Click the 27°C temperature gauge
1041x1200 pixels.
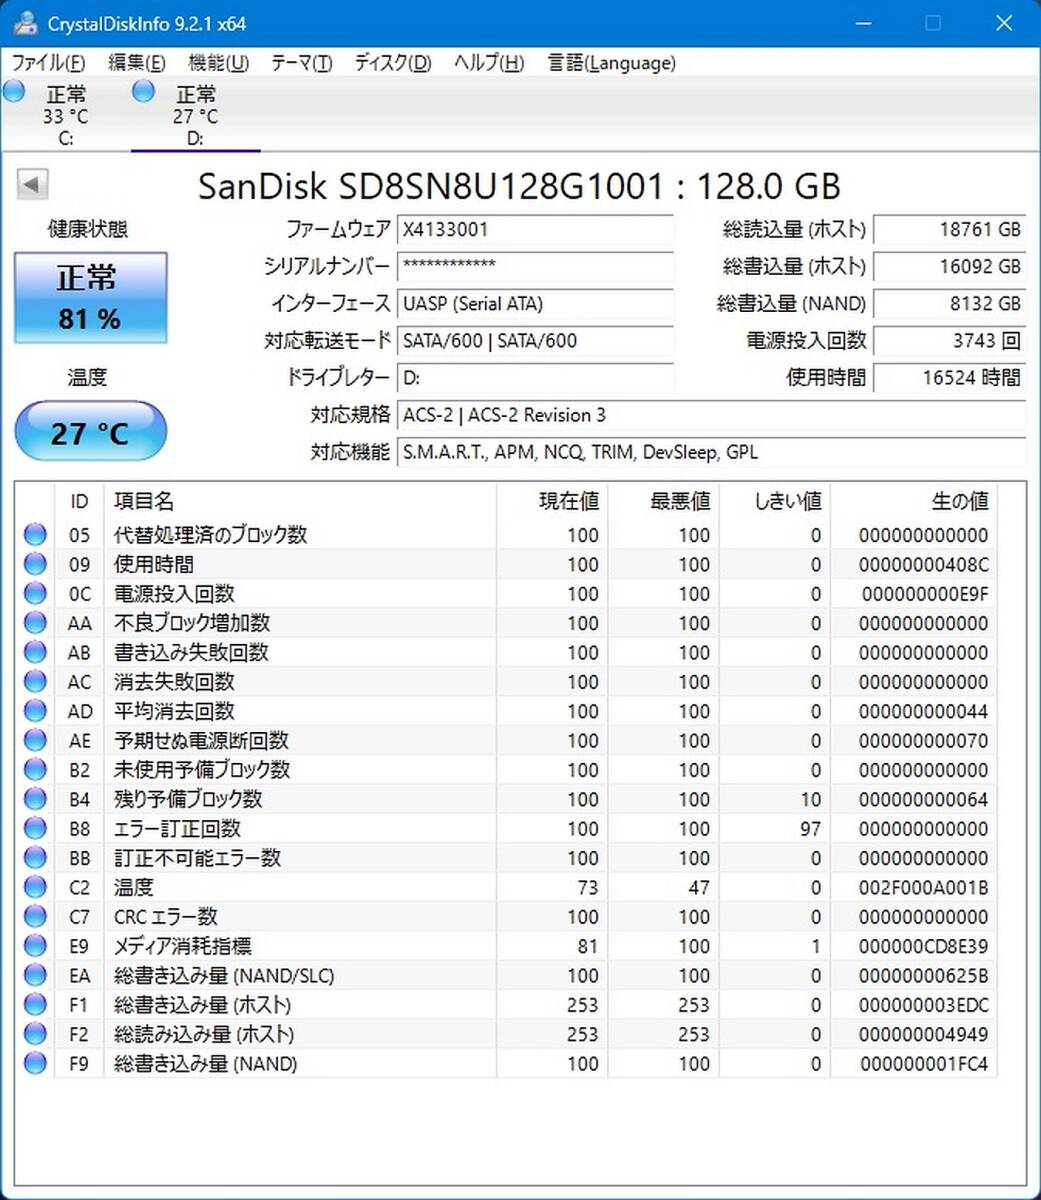(90, 432)
